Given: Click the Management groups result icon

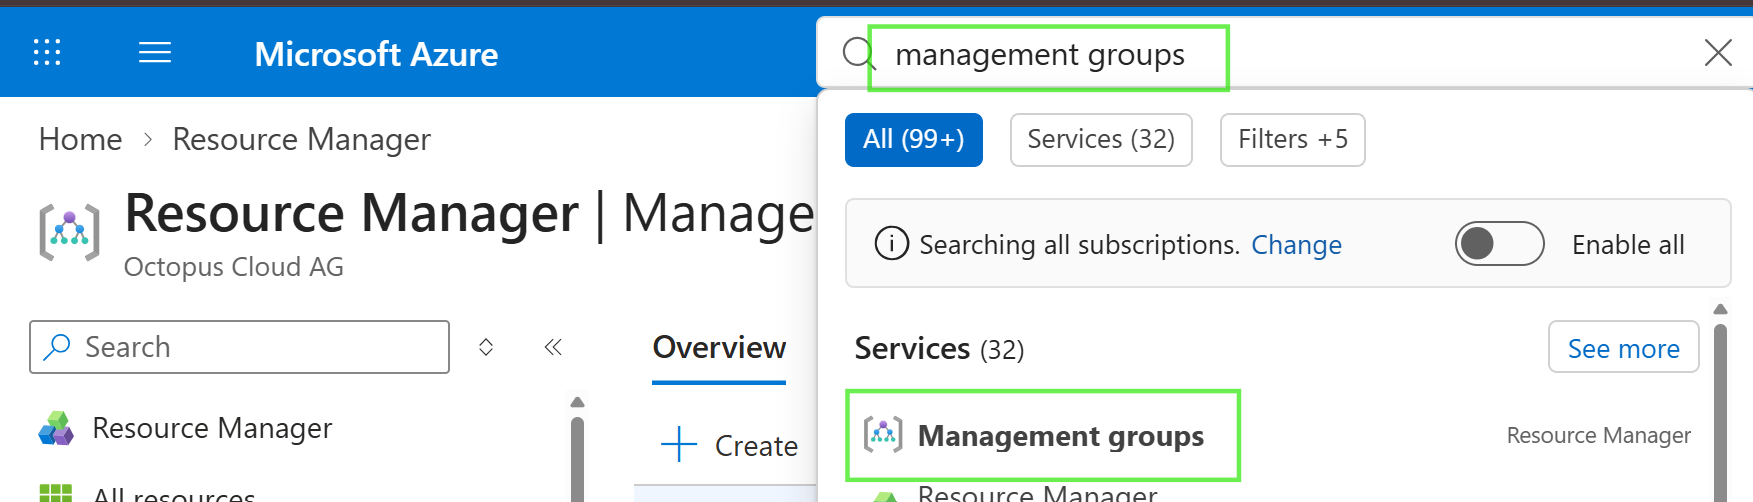Looking at the screenshot, I should [x=883, y=434].
